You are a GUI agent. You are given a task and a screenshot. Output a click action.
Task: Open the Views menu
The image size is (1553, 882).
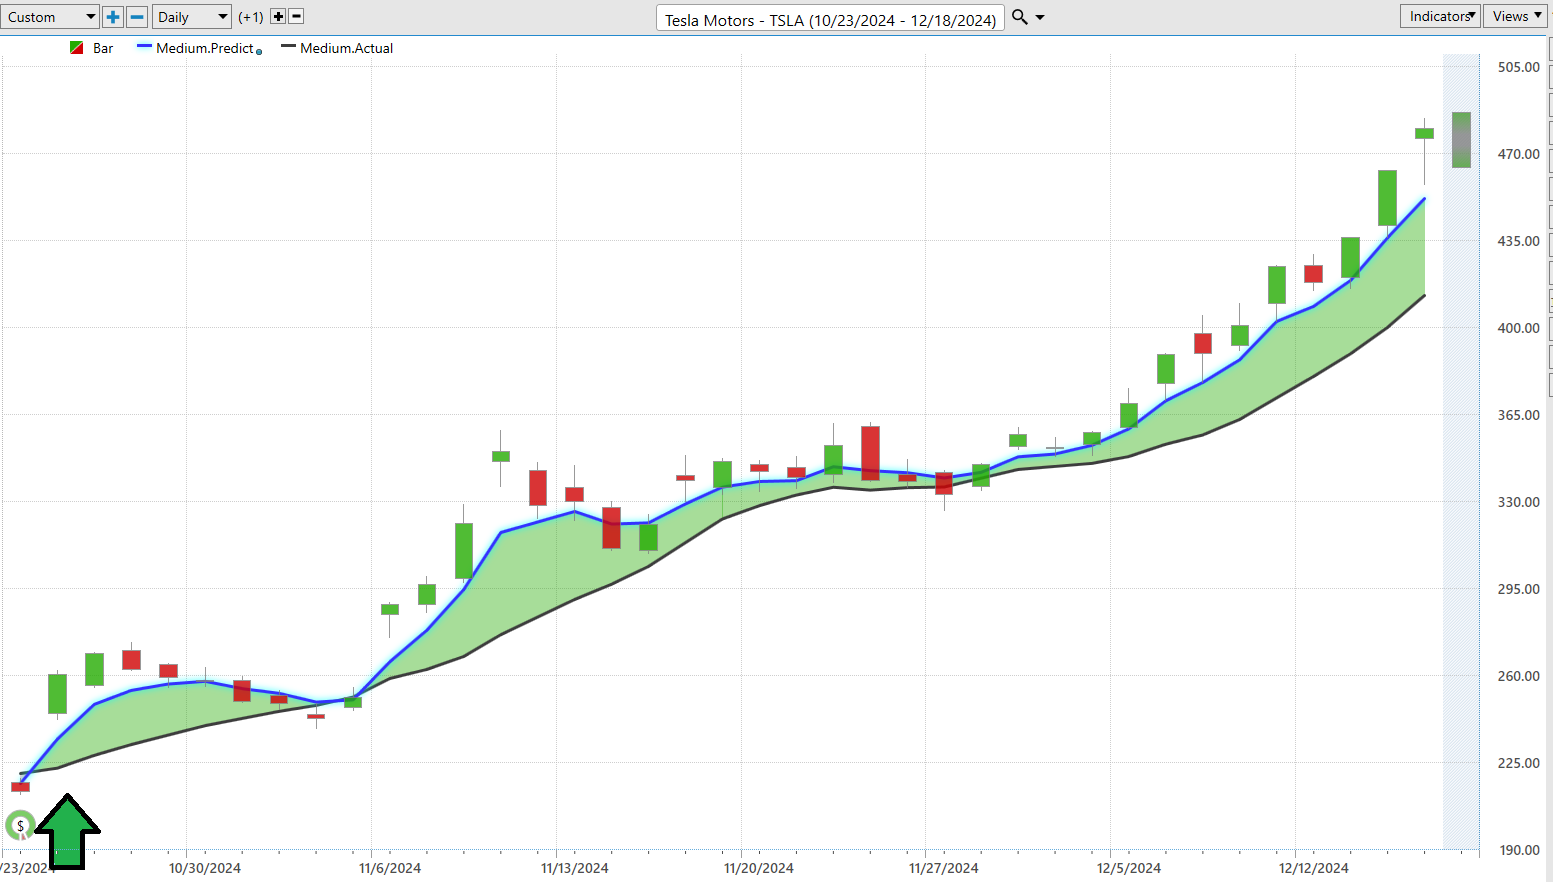(1516, 16)
